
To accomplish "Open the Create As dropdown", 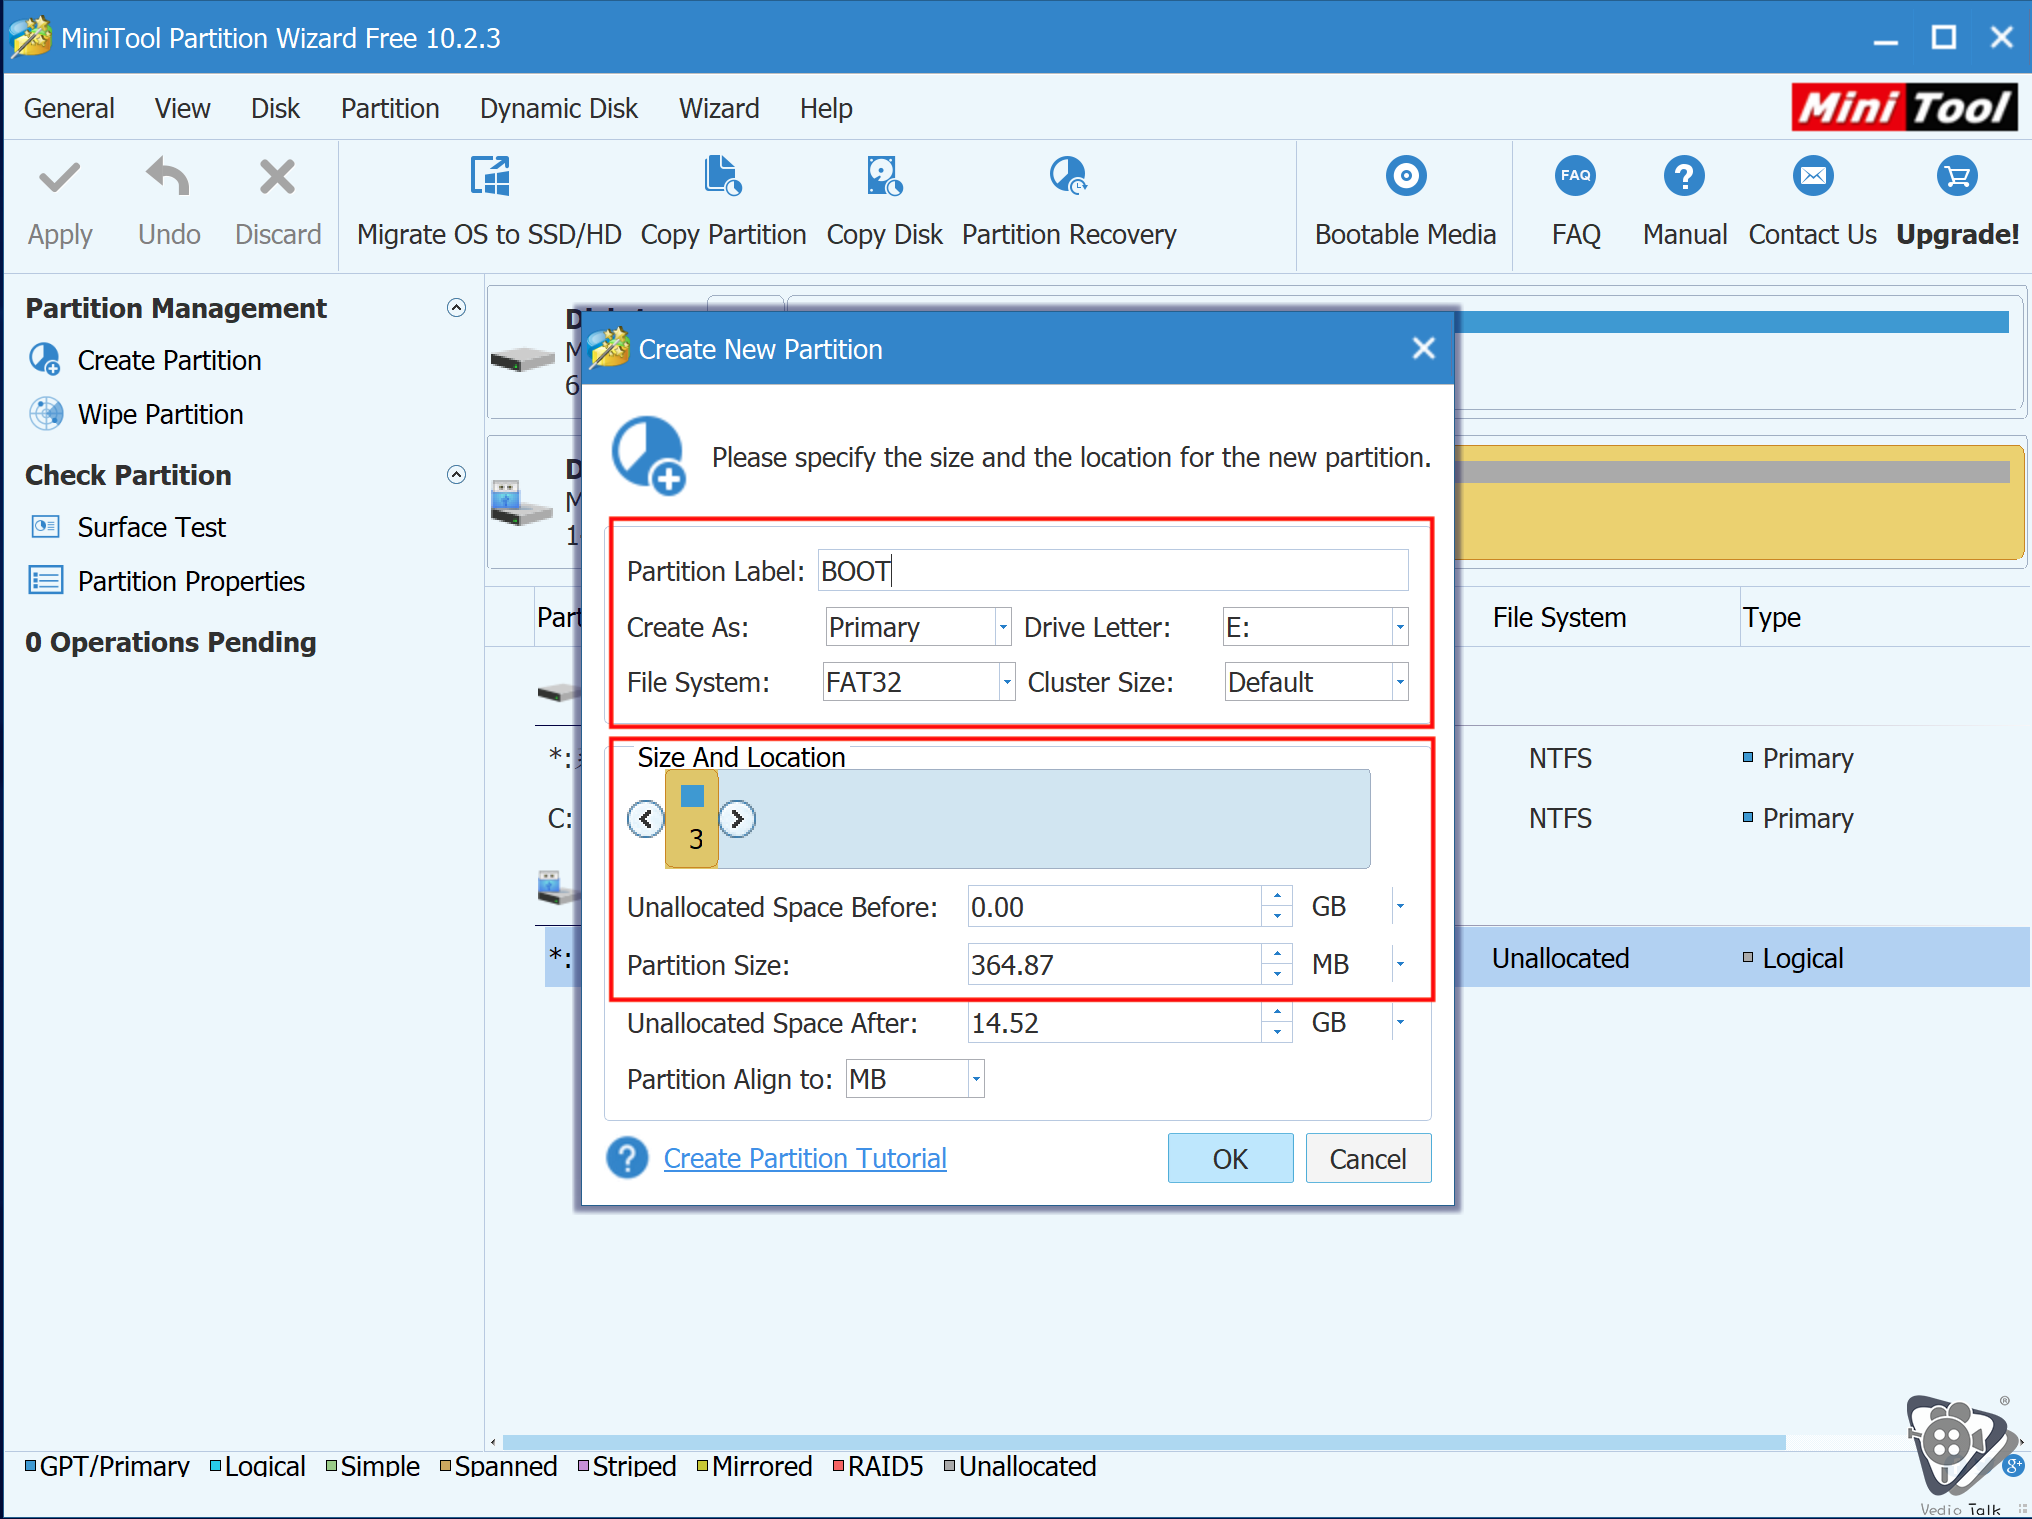I will 1002,627.
